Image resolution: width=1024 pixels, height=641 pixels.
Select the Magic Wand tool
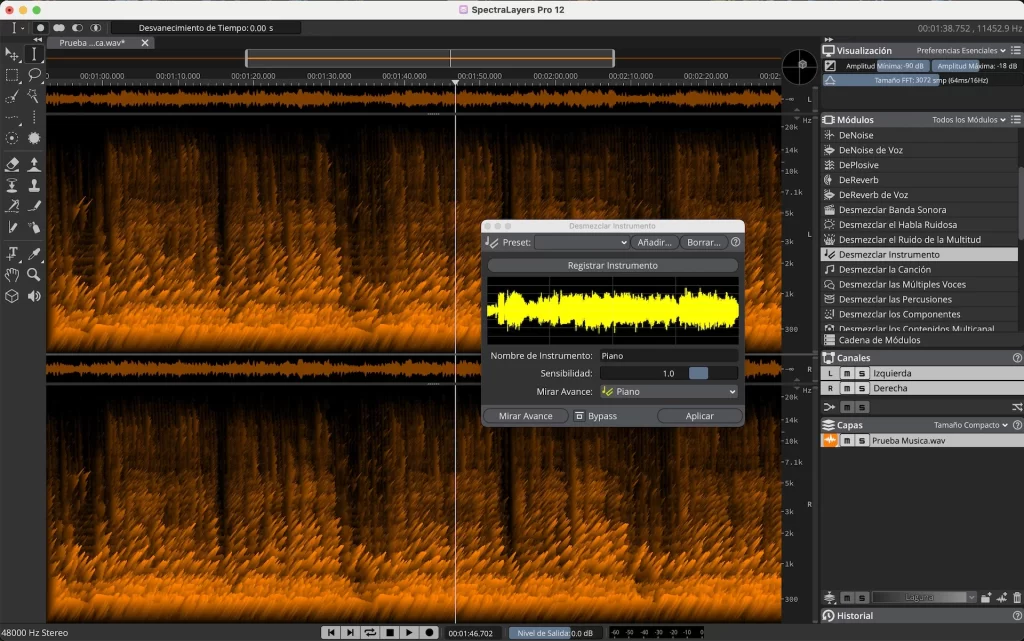click(x=34, y=97)
